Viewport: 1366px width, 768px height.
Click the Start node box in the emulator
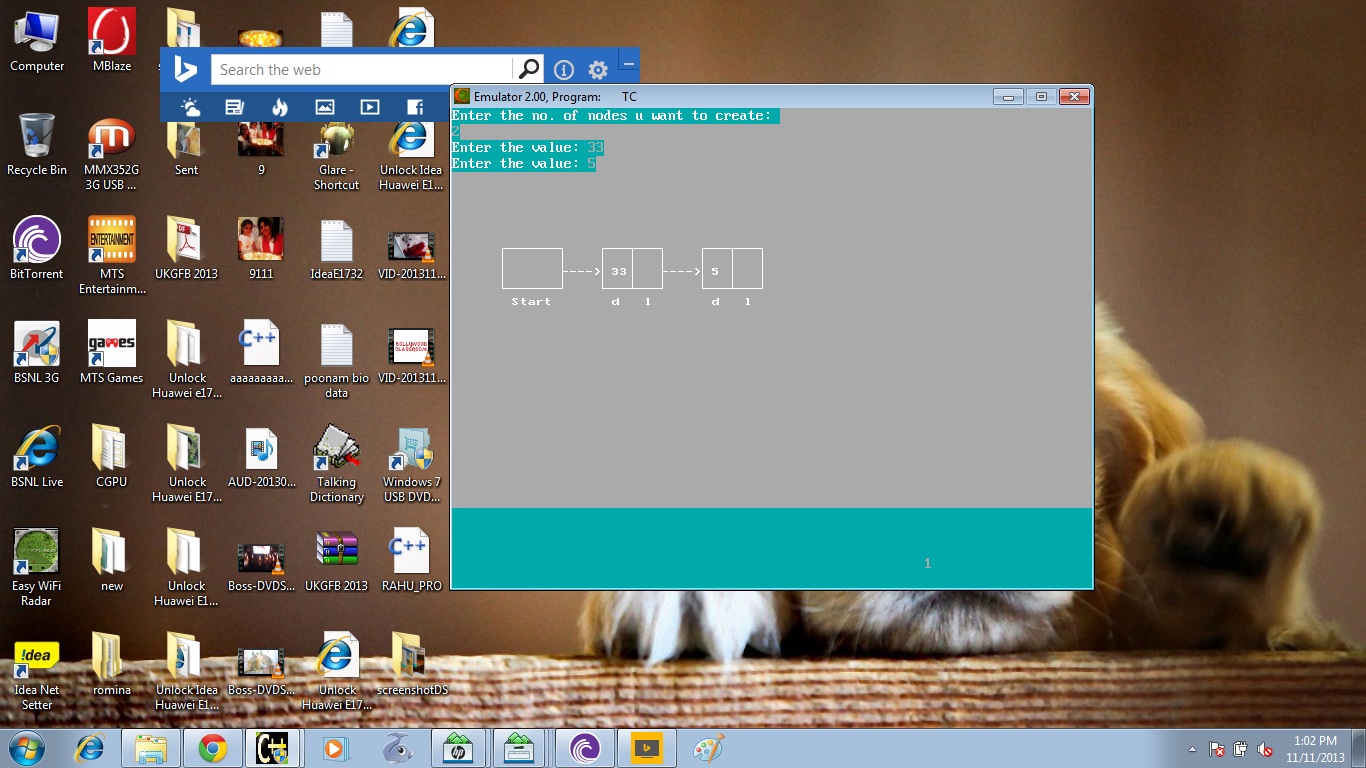coord(532,269)
